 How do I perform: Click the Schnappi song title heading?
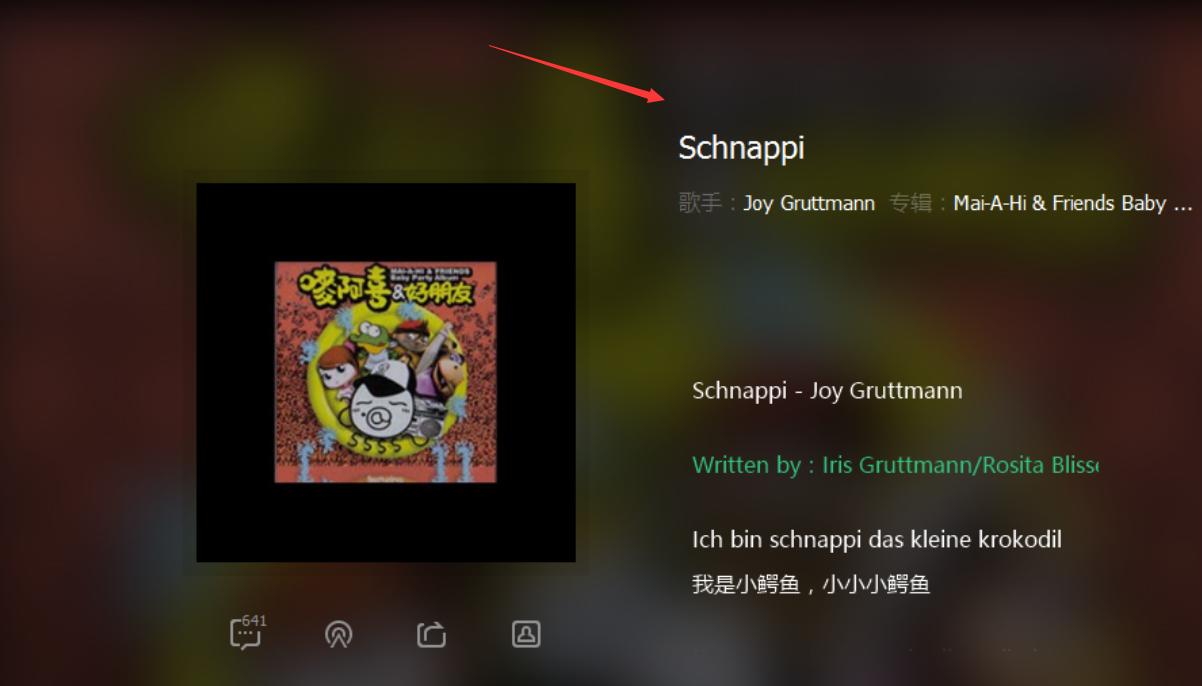741,148
